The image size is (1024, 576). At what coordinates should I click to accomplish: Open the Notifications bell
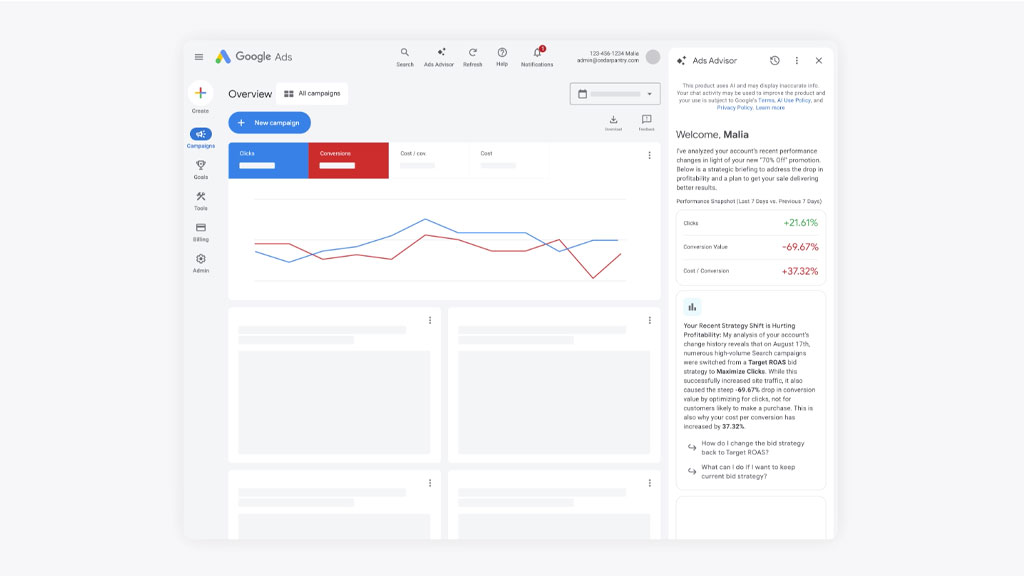(537, 53)
